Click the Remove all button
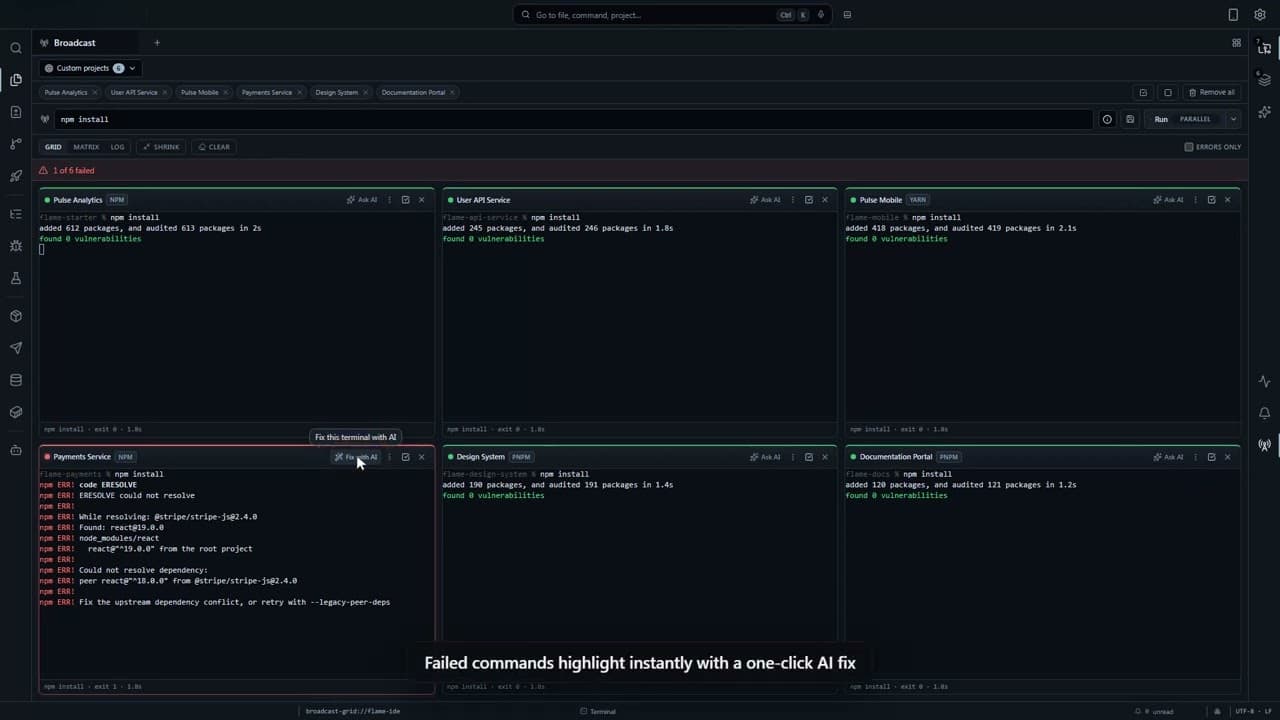Image resolution: width=1280 pixels, height=720 pixels. pyautogui.click(x=1211, y=92)
